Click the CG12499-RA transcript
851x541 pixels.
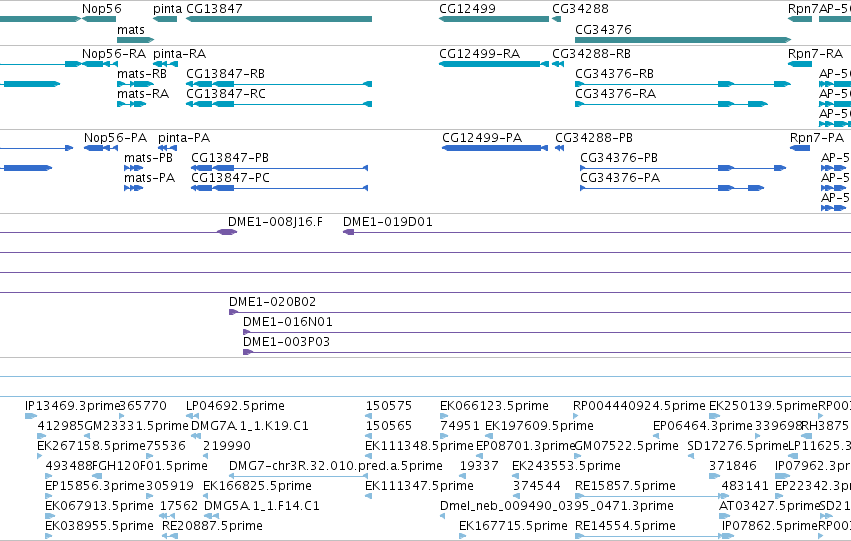(x=494, y=64)
